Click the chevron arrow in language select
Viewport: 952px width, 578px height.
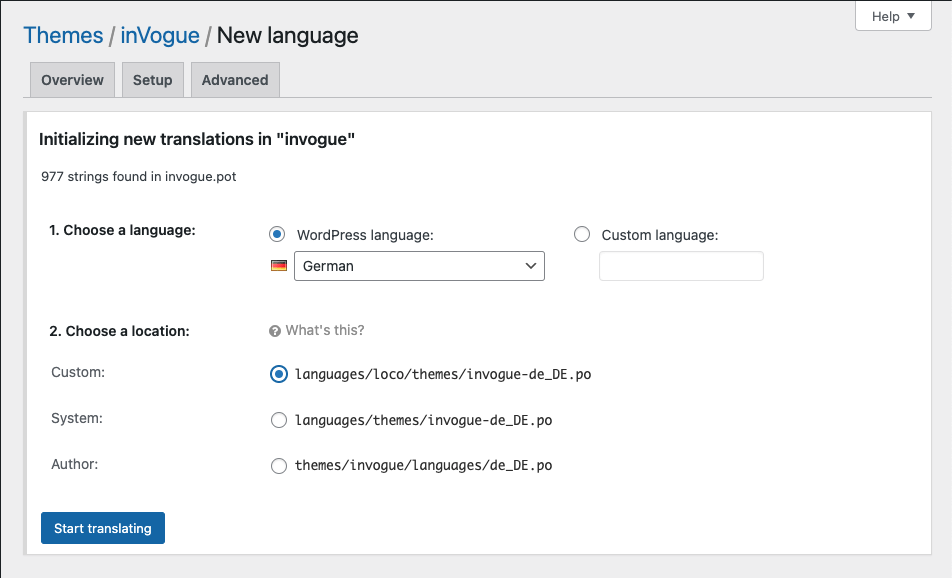coord(530,266)
